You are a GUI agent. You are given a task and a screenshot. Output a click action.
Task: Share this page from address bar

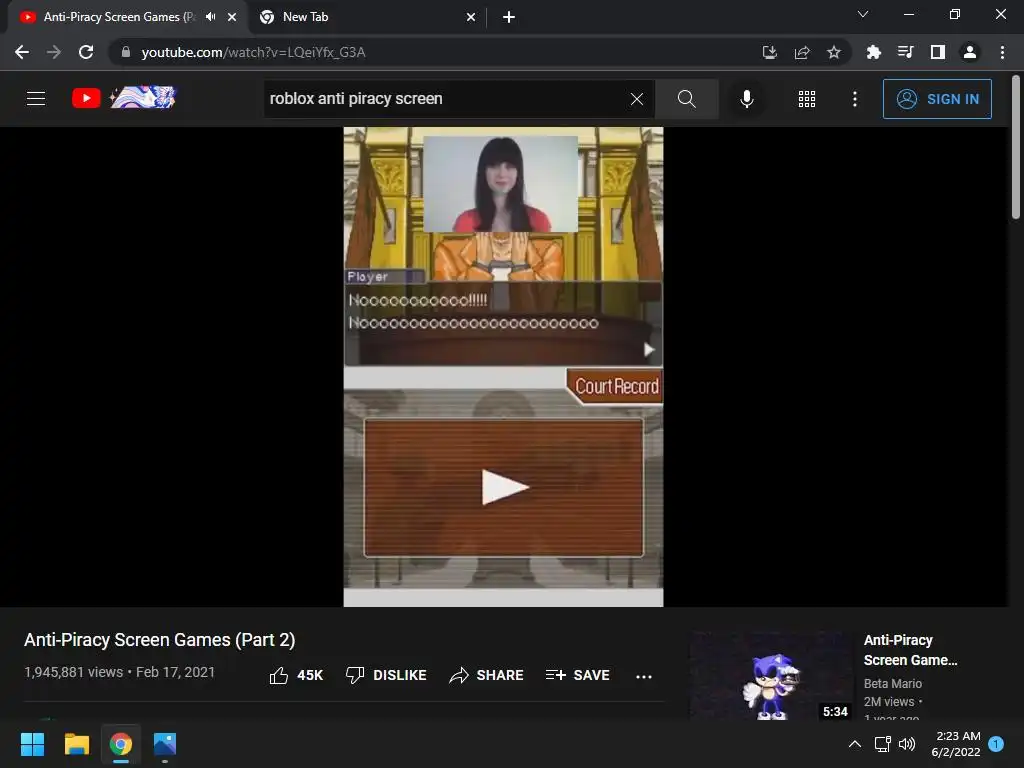tap(802, 52)
